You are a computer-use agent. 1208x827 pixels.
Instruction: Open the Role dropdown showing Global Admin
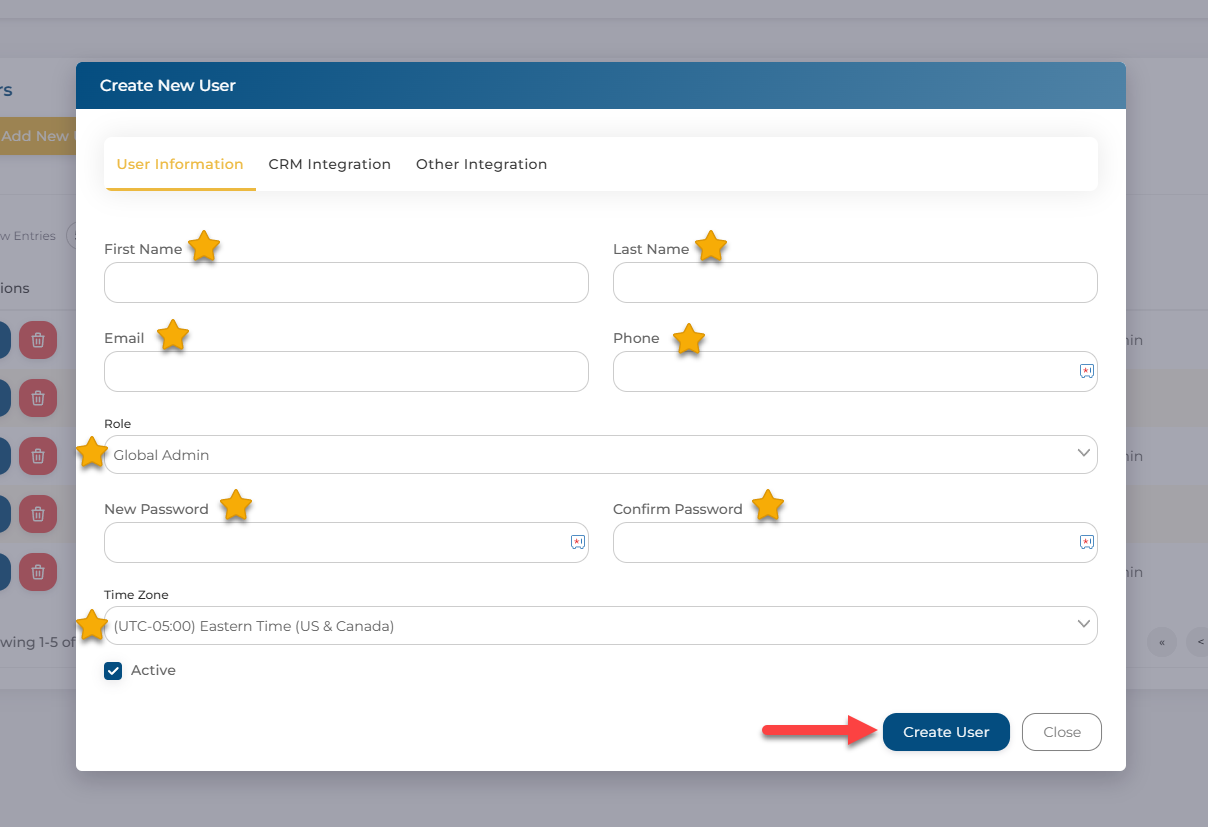[600, 455]
